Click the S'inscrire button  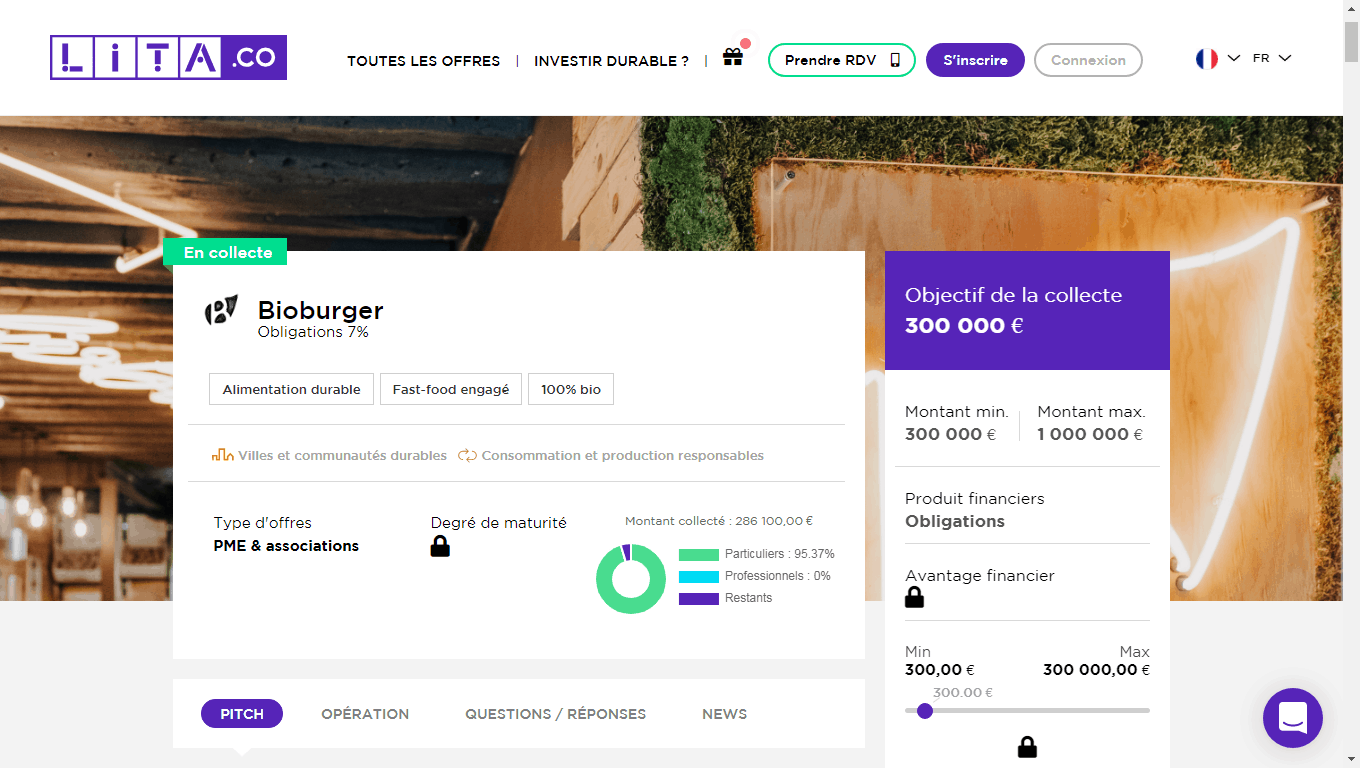click(975, 60)
